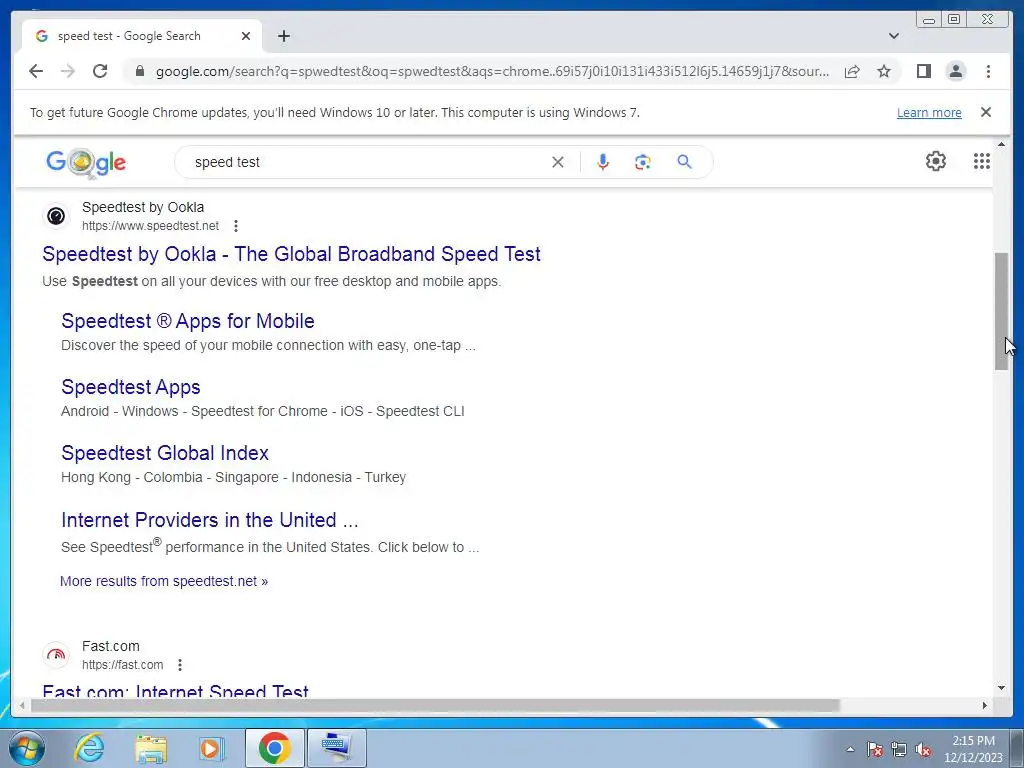This screenshot has height=768, width=1024.
Task: Open Windows Media Player from taskbar
Action: (211, 748)
